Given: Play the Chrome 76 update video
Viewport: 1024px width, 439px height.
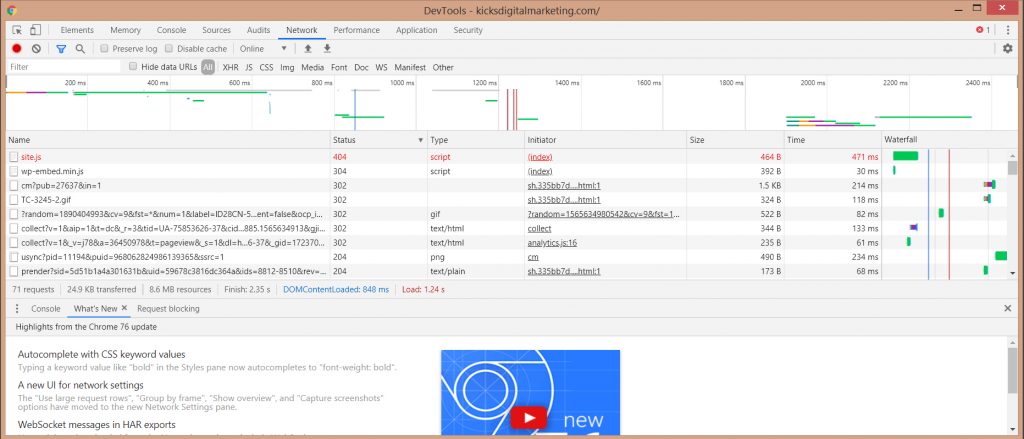Looking at the screenshot, I should coord(528,417).
